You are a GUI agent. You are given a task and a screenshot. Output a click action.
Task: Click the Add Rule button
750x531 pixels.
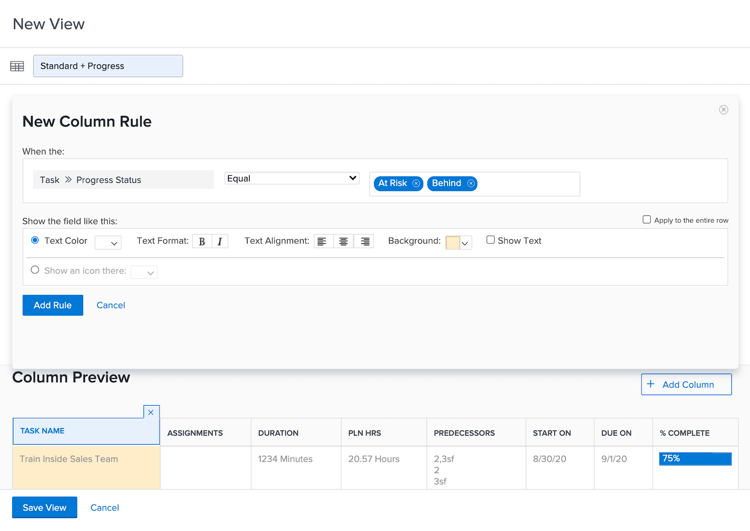[53, 305]
